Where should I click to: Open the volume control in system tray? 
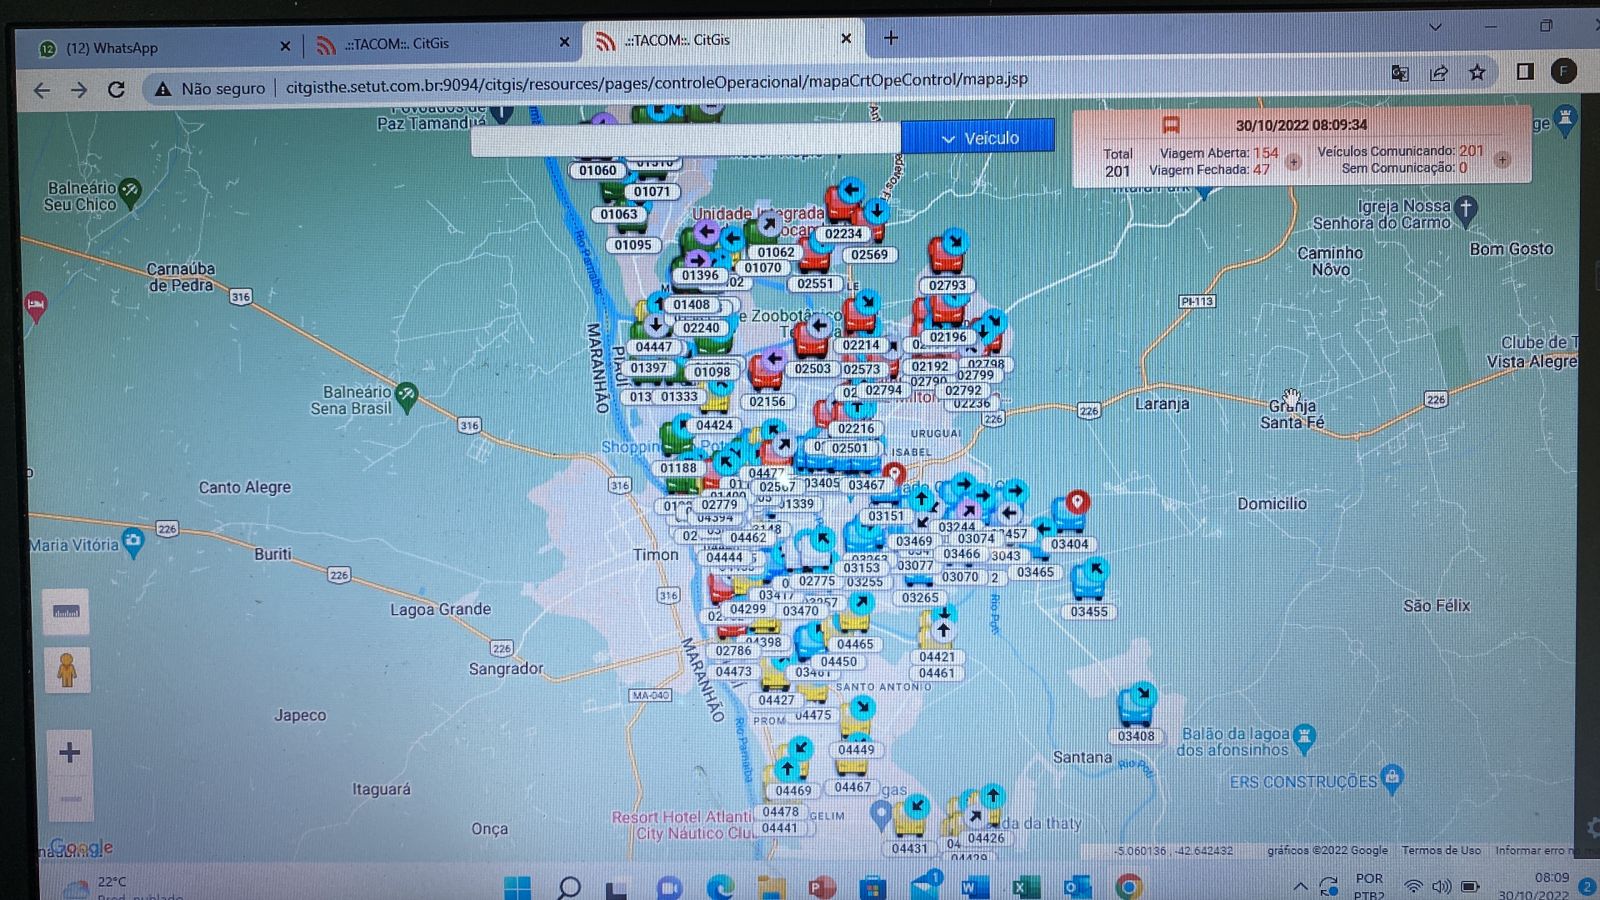[1441, 886]
